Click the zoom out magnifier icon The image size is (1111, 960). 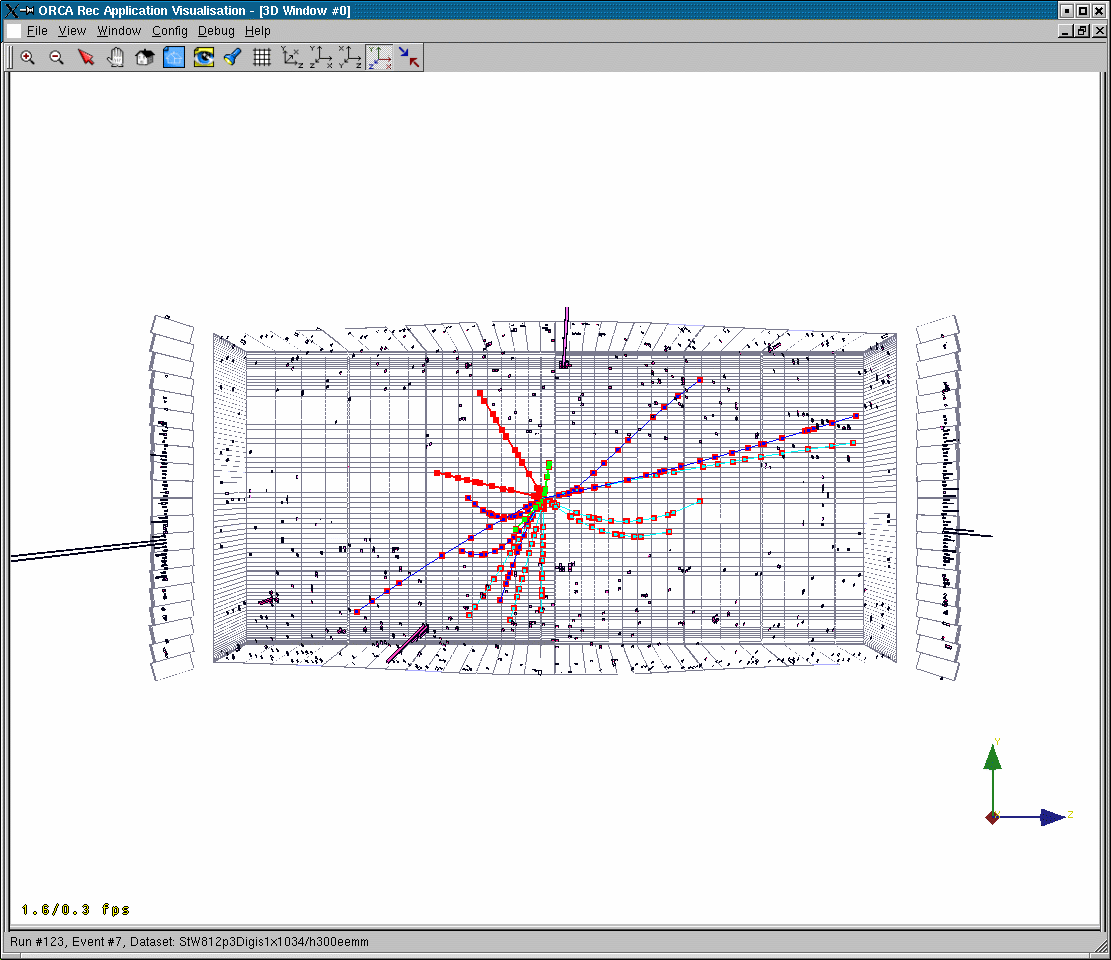(57, 57)
